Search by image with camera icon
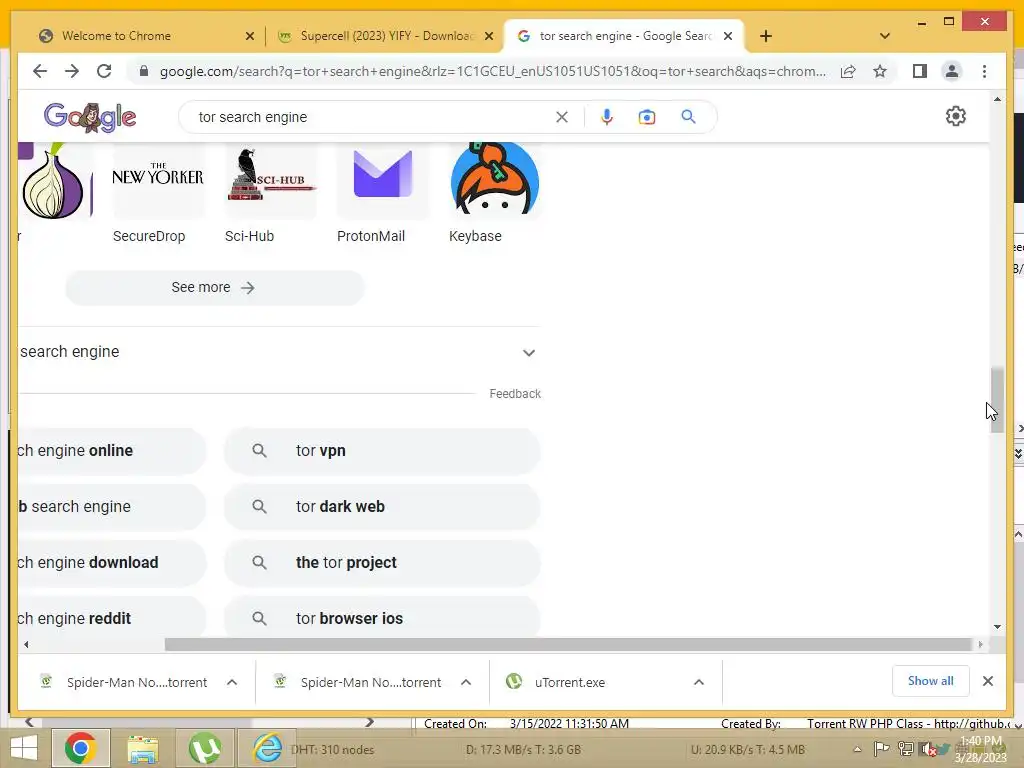1024x768 pixels. point(647,117)
